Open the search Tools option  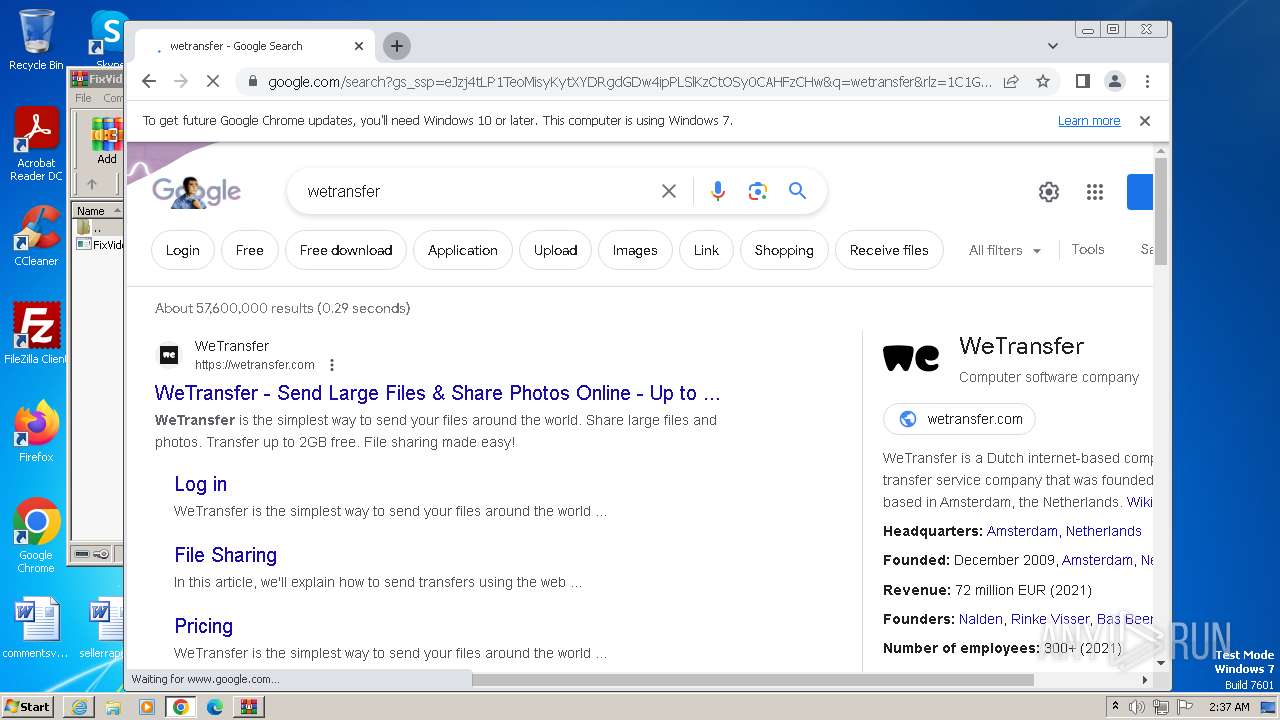1088,249
